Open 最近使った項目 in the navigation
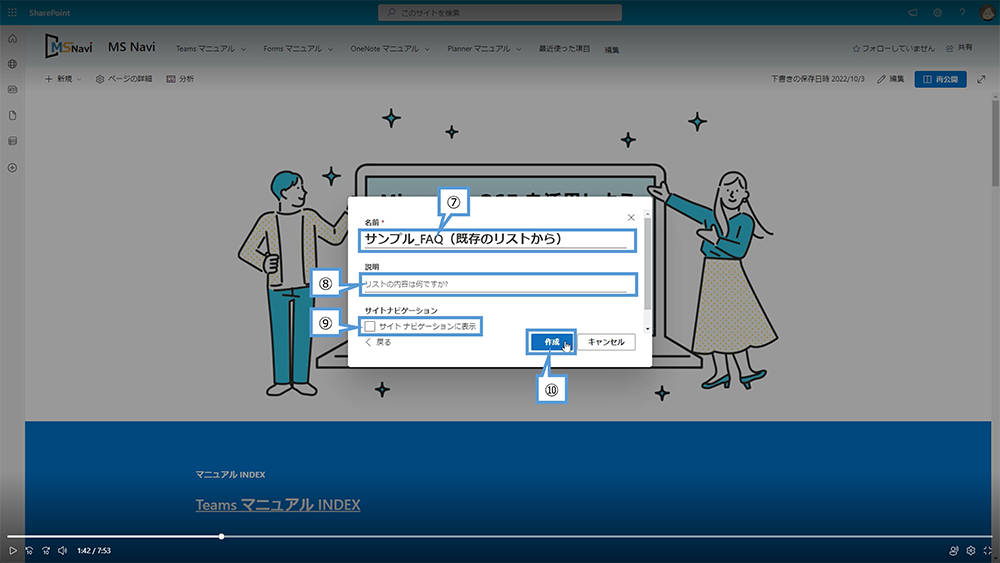Image resolution: width=1000 pixels, height=563 pixels. (564, 48)
